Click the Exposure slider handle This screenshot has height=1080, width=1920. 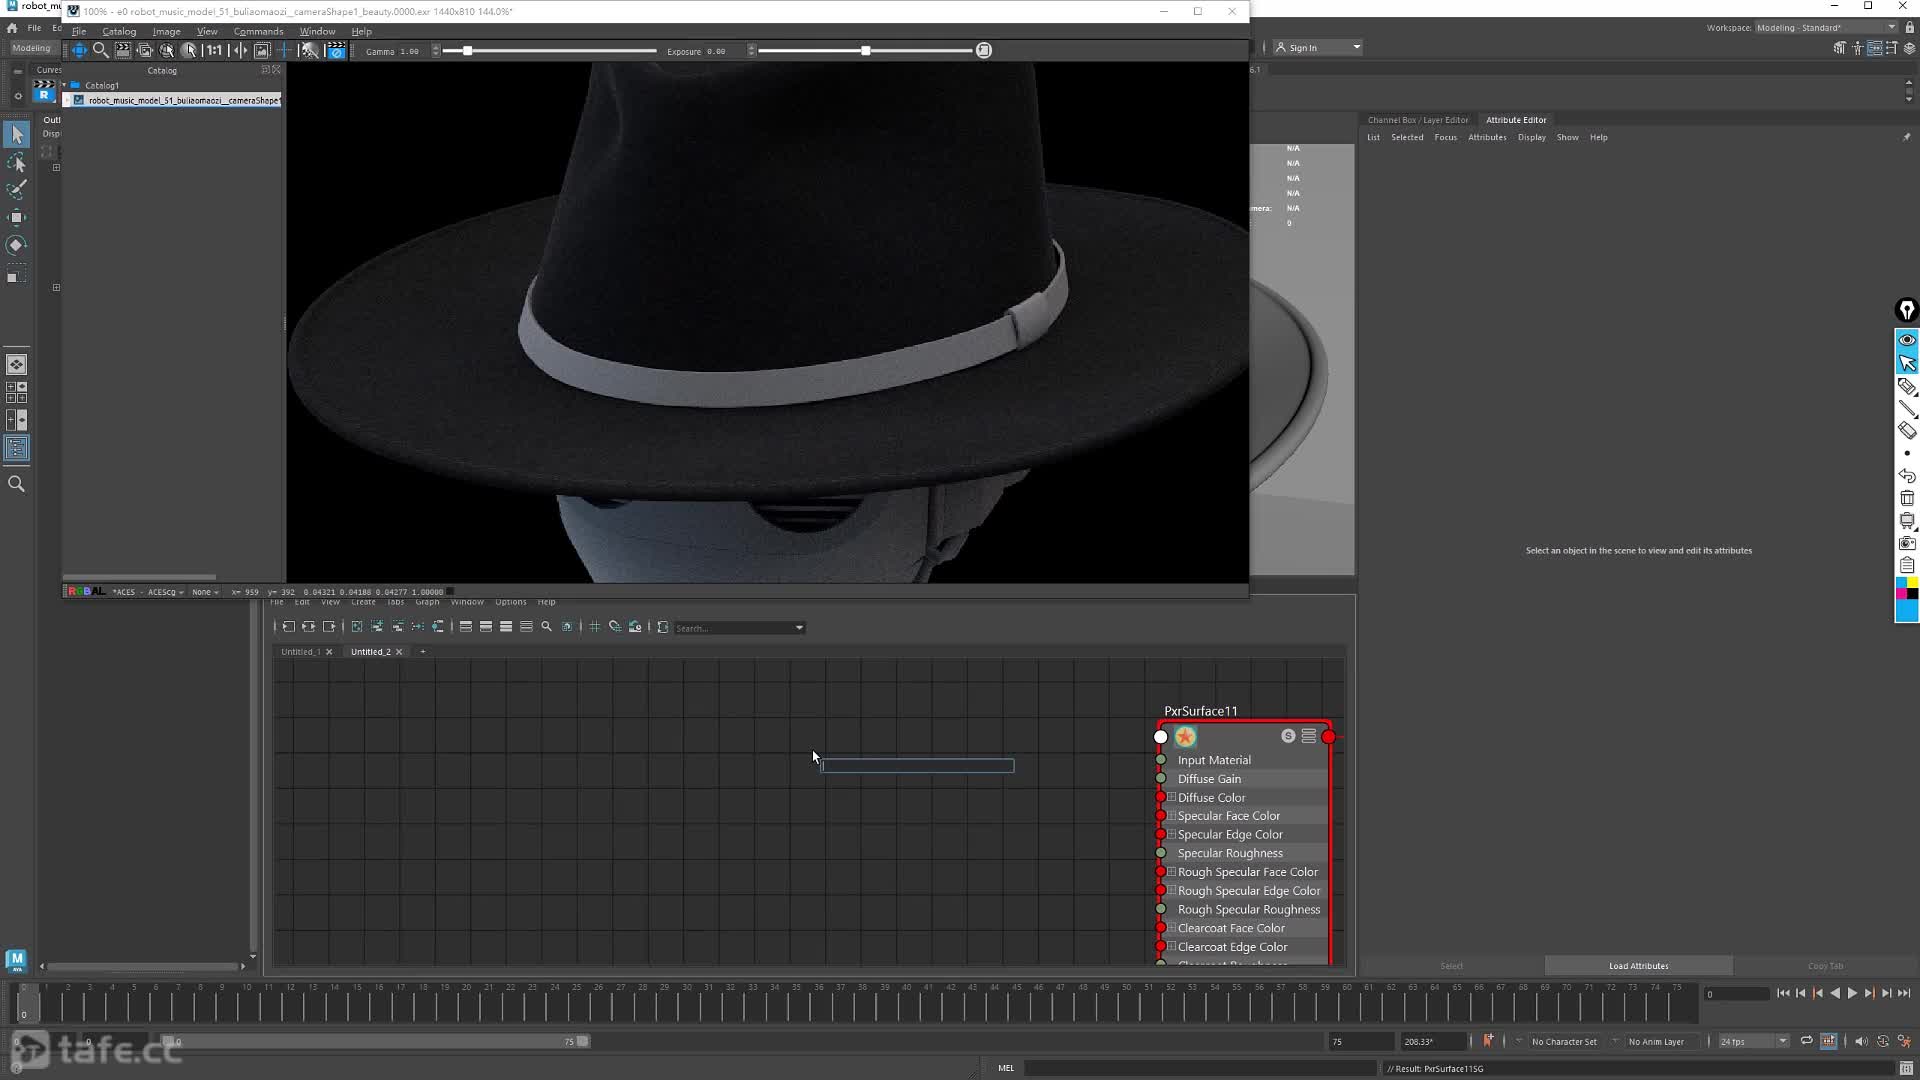866,50
